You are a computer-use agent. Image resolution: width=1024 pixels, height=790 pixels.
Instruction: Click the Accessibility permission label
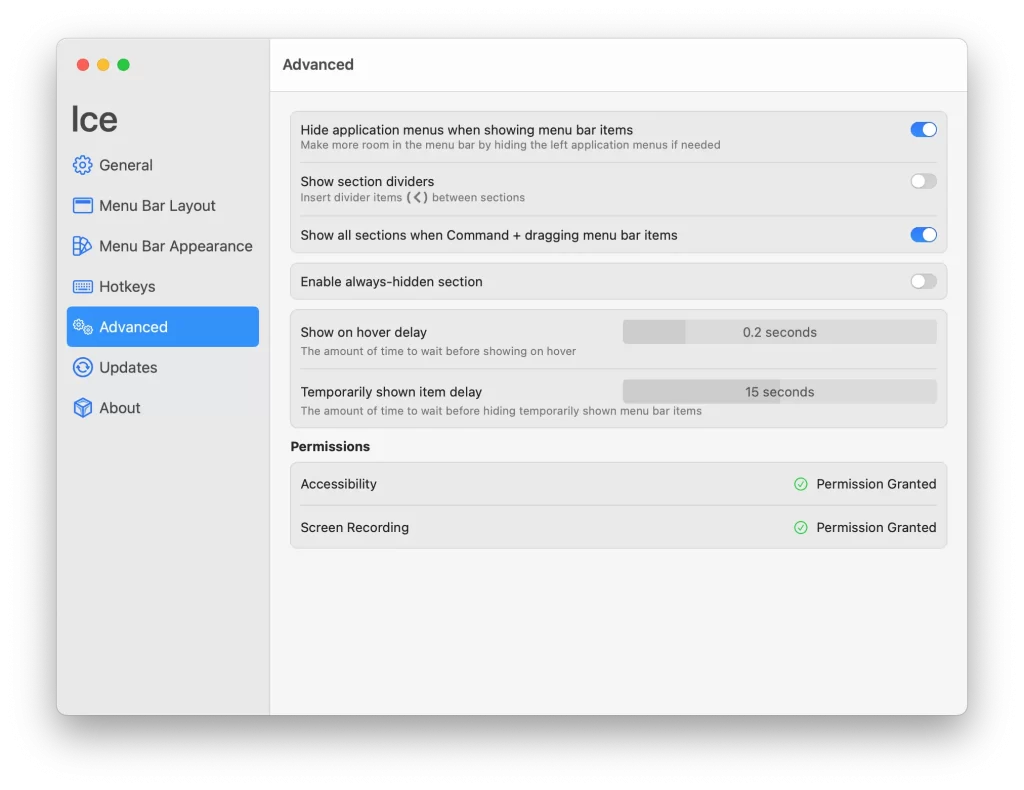[338, 484]
